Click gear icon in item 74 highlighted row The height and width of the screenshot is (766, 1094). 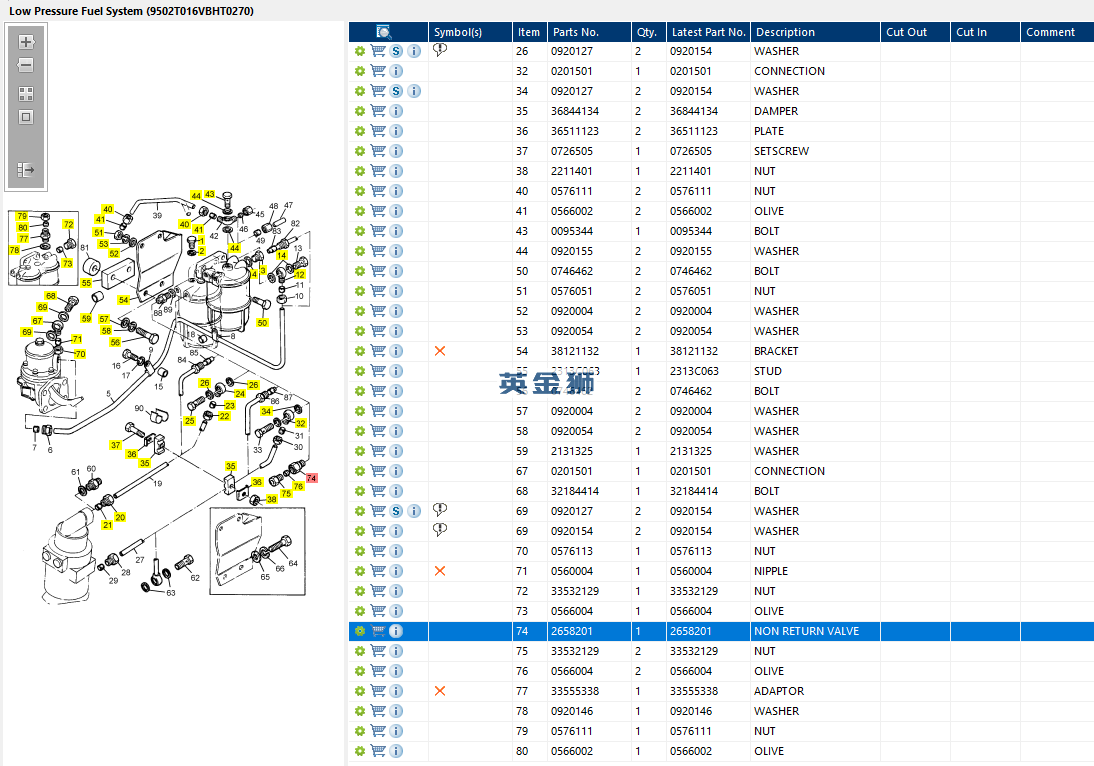tap(360, 631)
